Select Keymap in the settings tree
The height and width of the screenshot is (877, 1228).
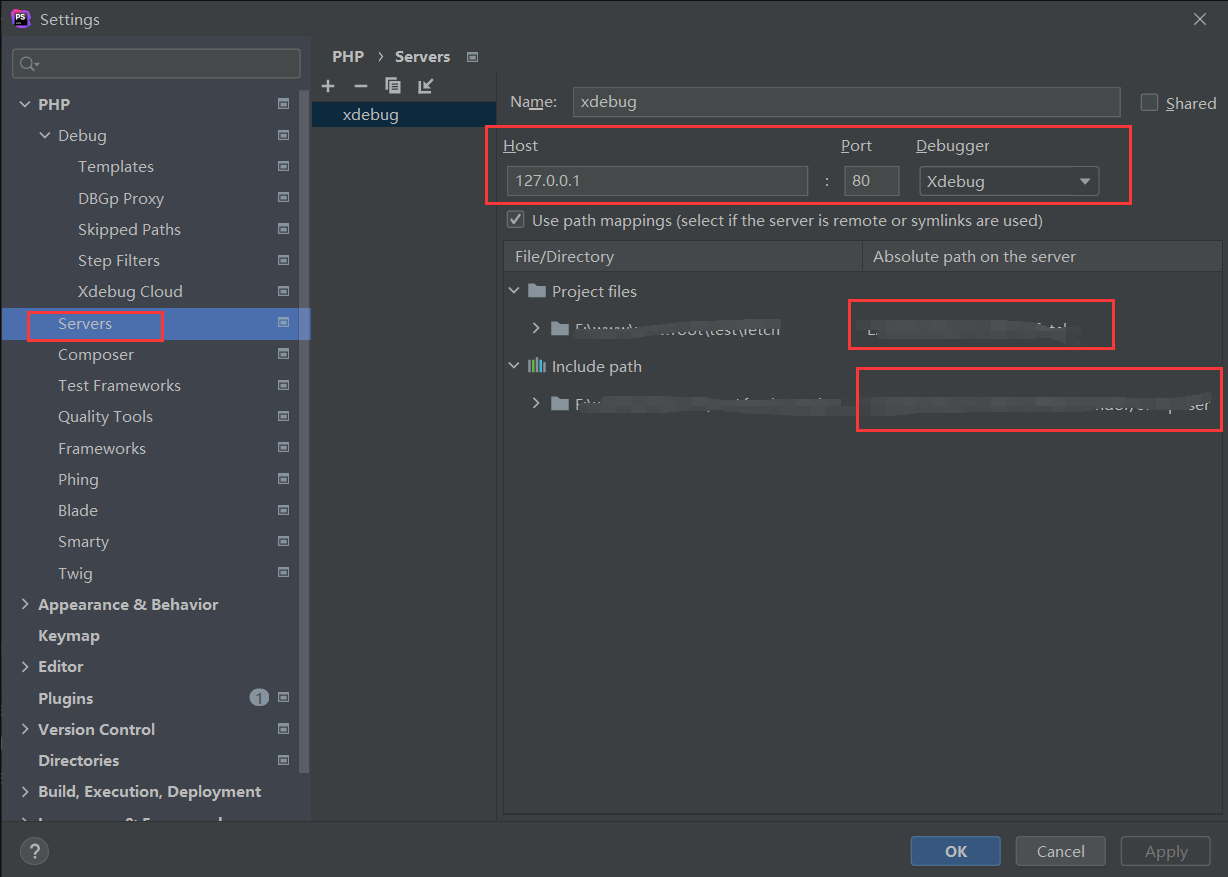tap(69, 635)
